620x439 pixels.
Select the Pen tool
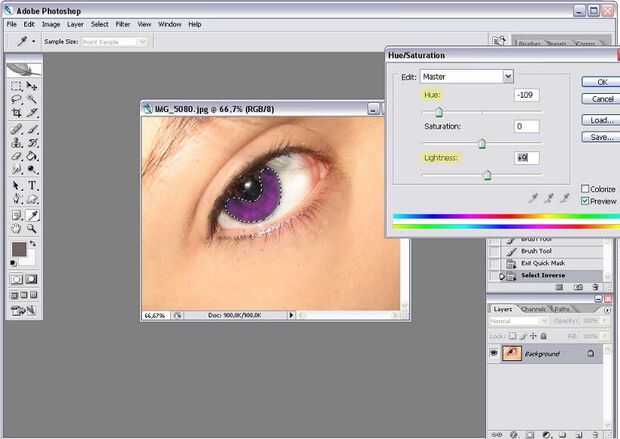click(x=16, y=199)
